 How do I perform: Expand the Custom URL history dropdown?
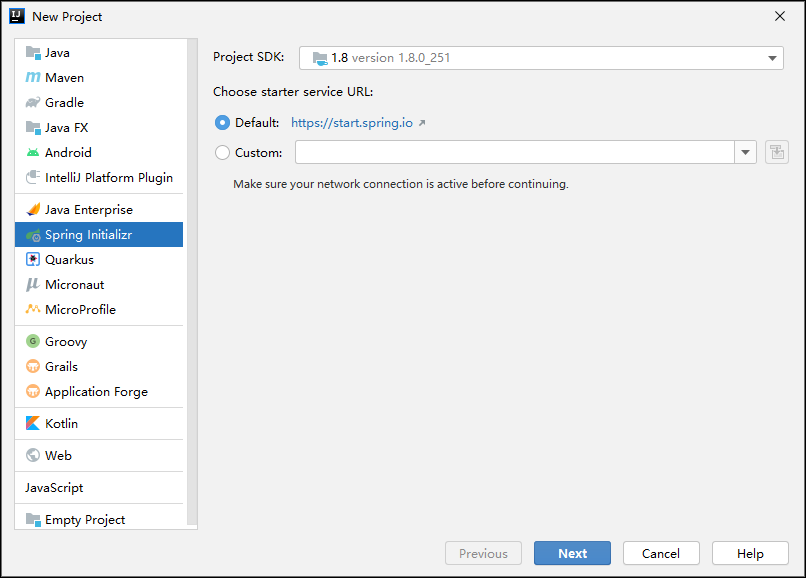coord(745,152)
